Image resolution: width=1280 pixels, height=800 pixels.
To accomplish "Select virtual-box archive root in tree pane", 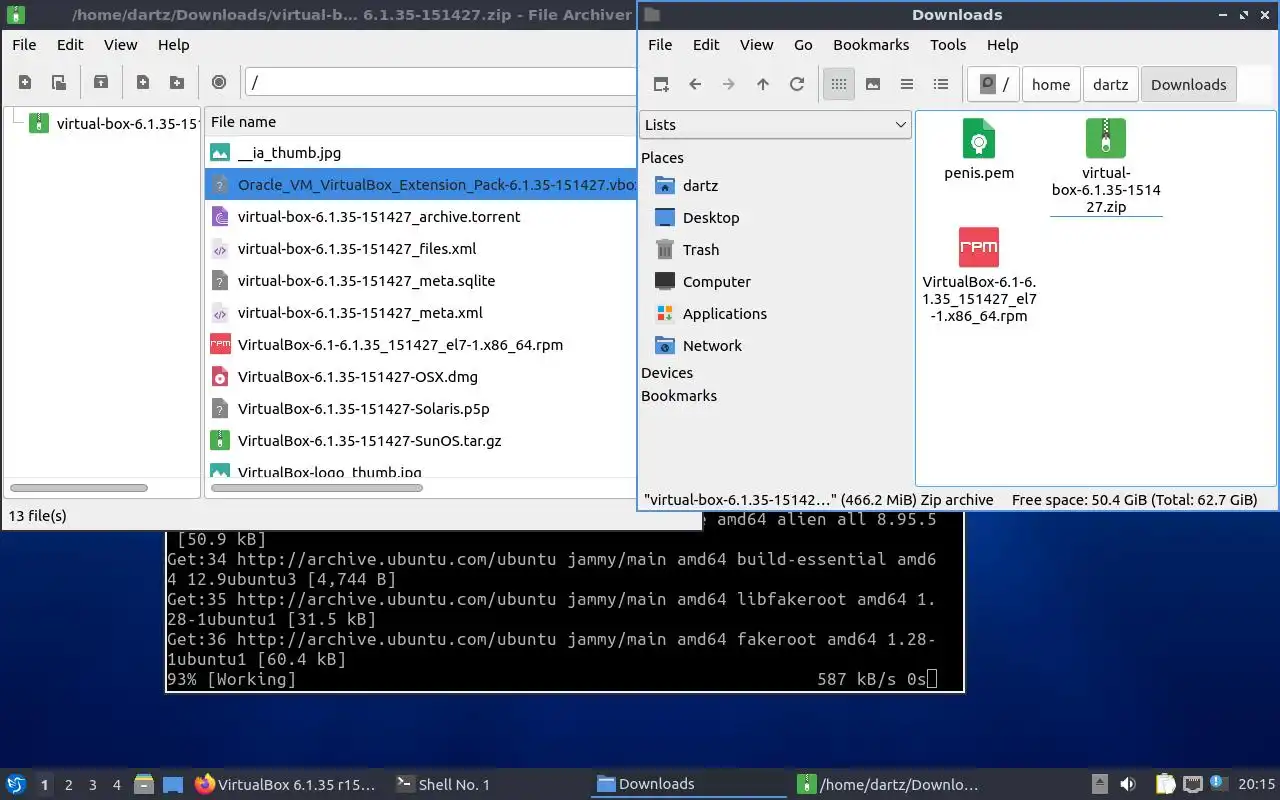I will click(113, 125).
